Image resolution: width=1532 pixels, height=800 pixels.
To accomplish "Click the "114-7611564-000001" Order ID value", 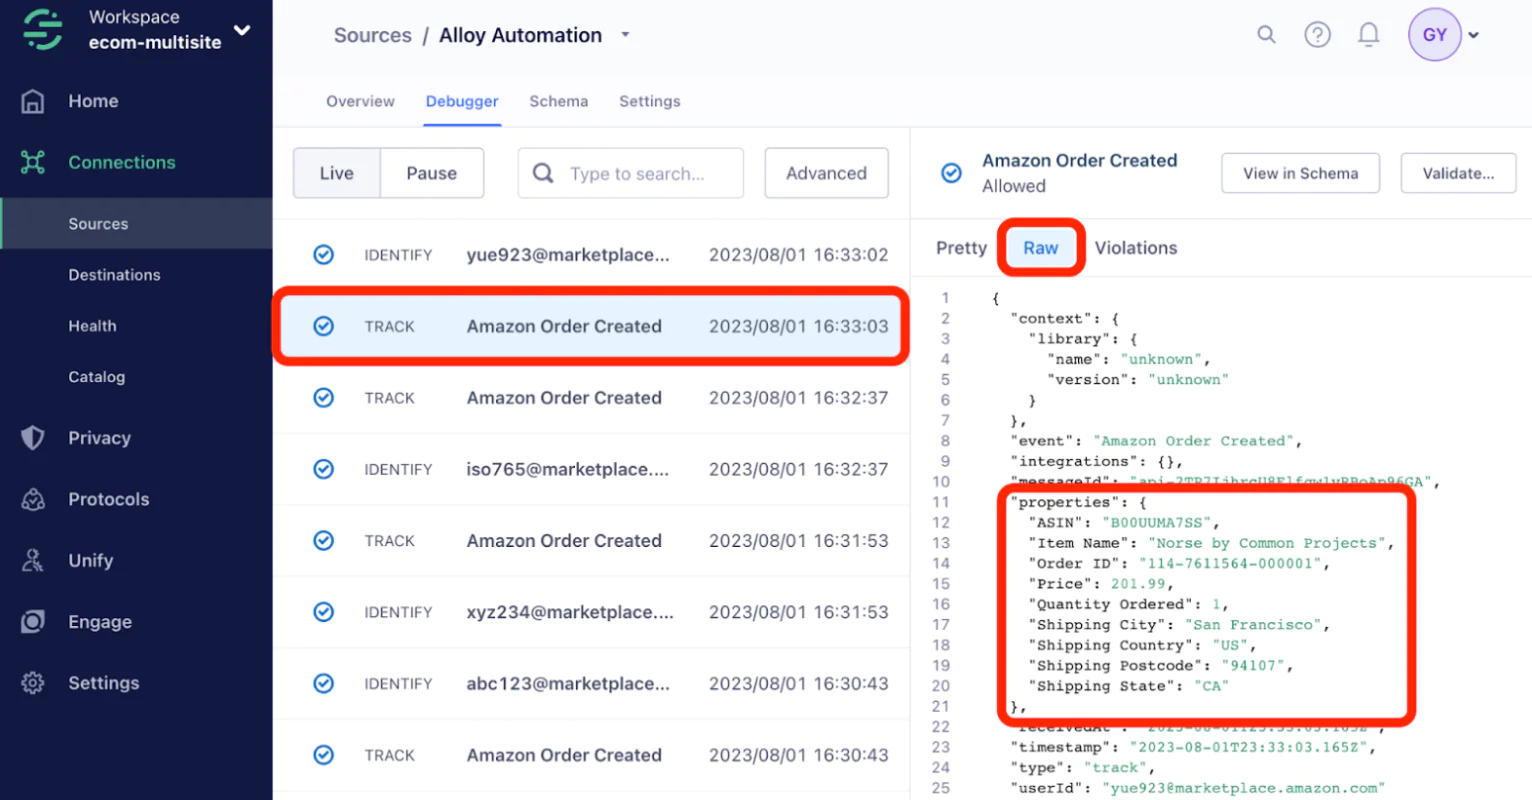I will click(1233, 563).
